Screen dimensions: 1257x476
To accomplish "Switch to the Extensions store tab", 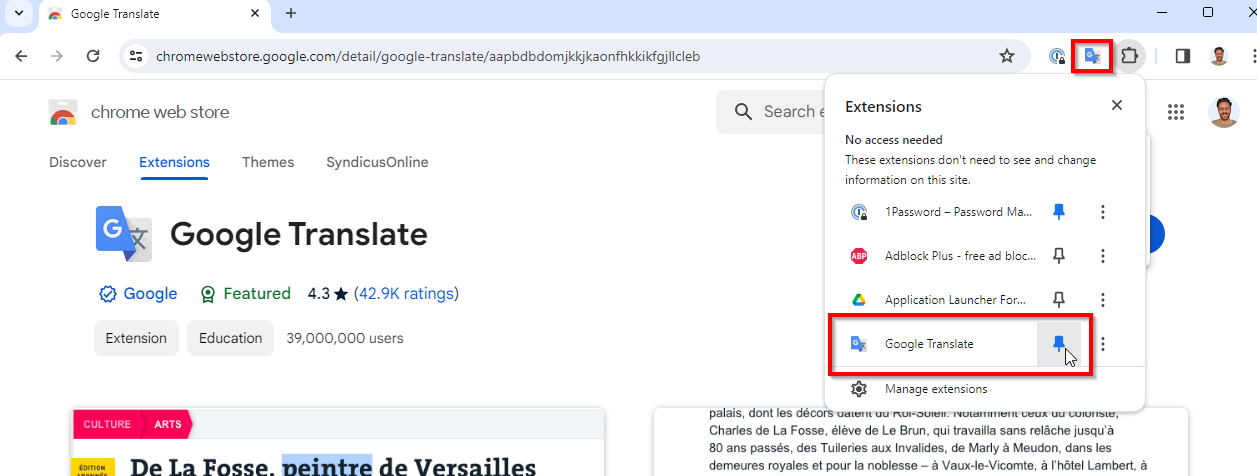I will 174,162.
